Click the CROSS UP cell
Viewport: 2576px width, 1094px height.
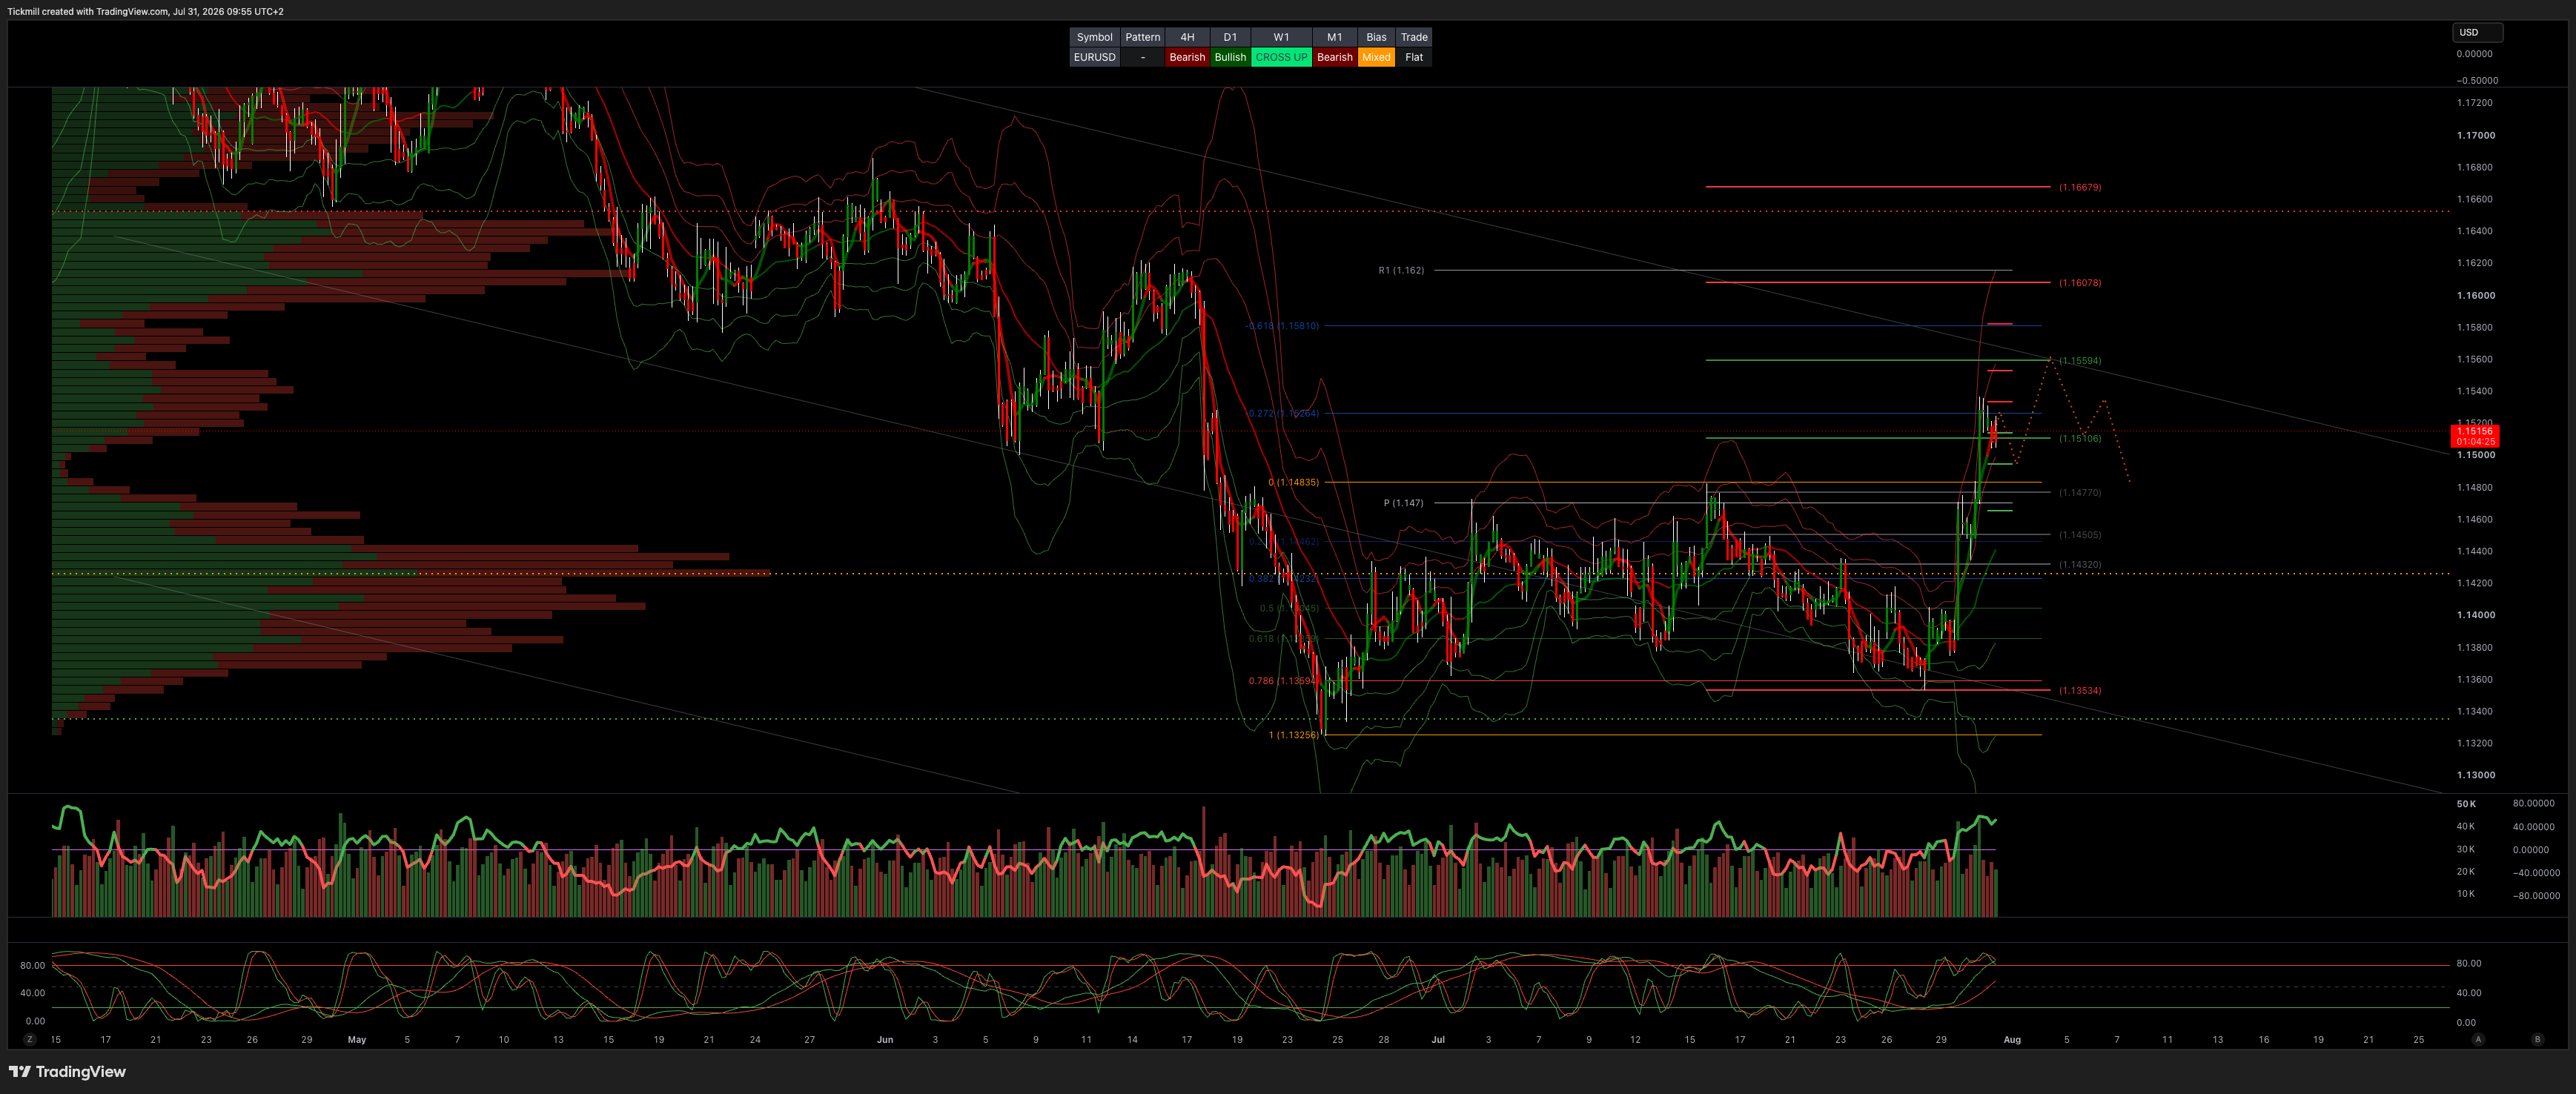(1281, 57)
